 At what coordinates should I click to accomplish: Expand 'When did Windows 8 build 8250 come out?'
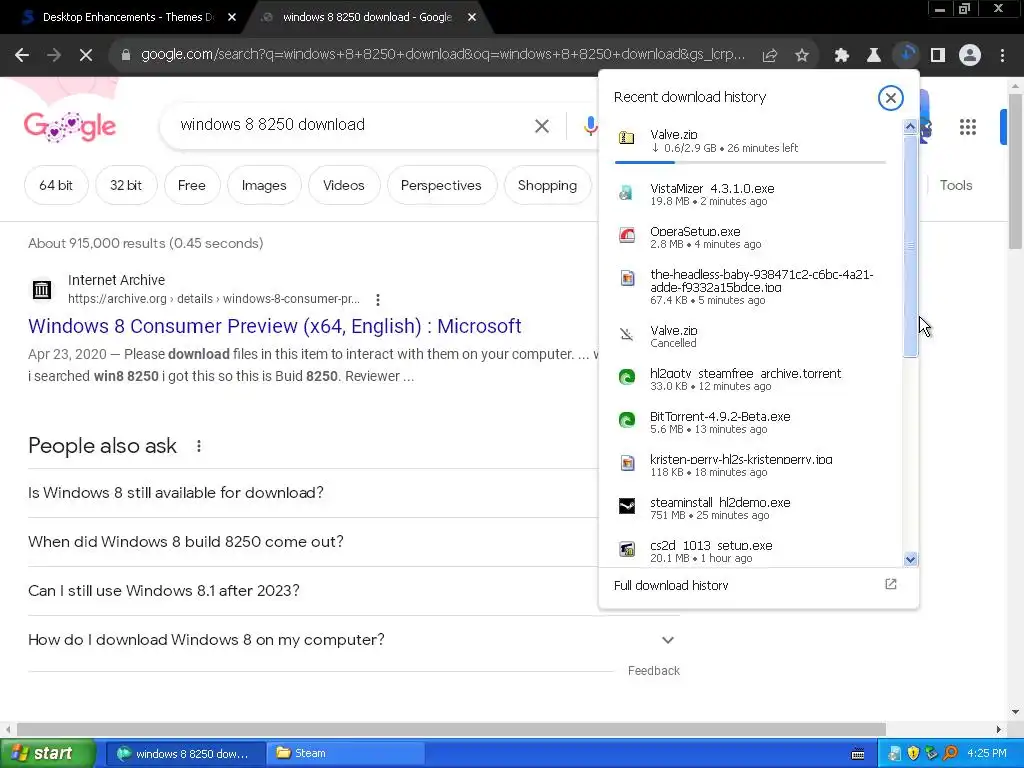tap(313, 542)
